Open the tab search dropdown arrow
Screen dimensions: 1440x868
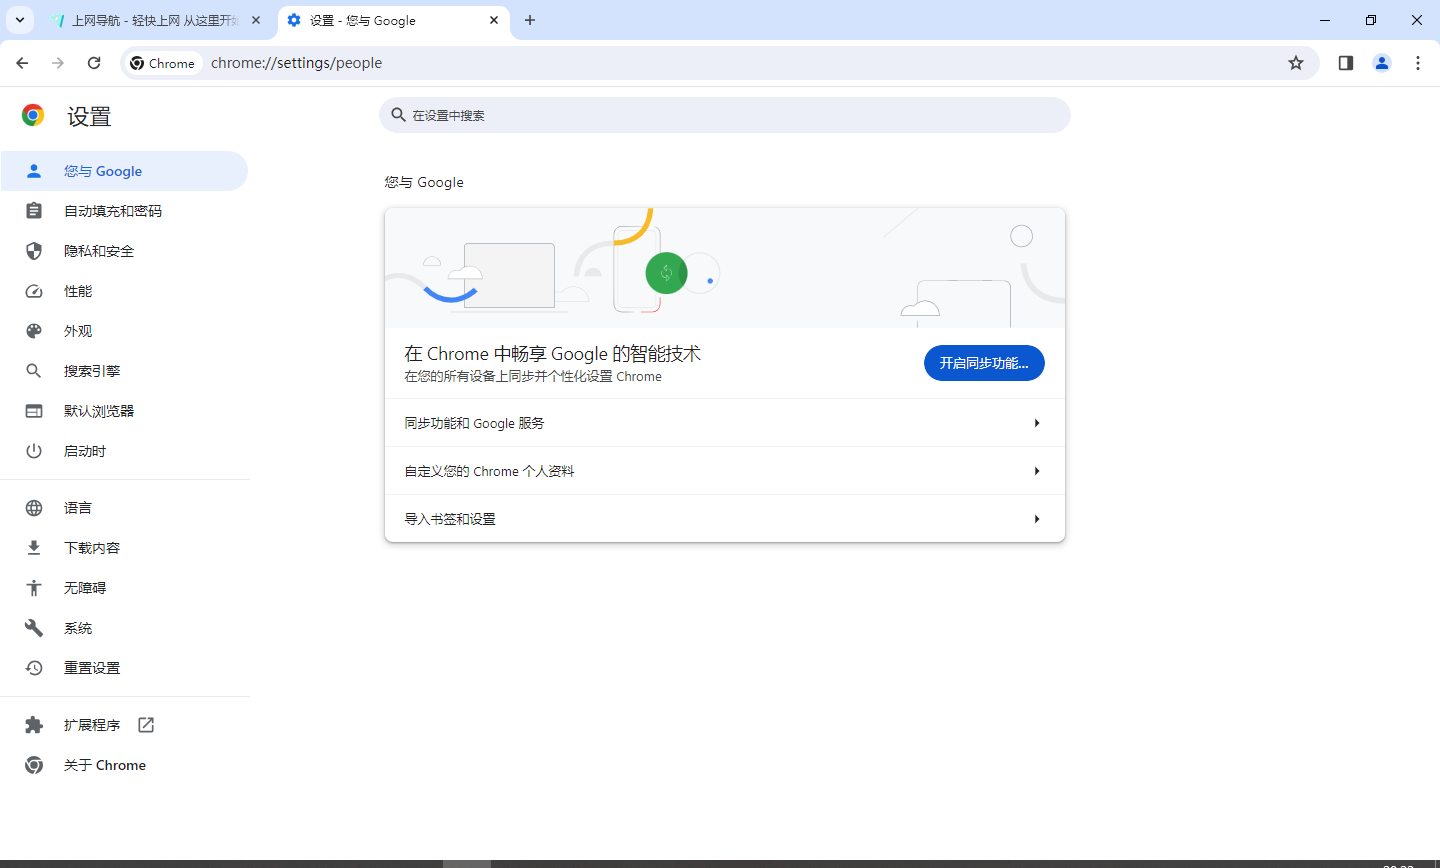[x=19, y=20]
